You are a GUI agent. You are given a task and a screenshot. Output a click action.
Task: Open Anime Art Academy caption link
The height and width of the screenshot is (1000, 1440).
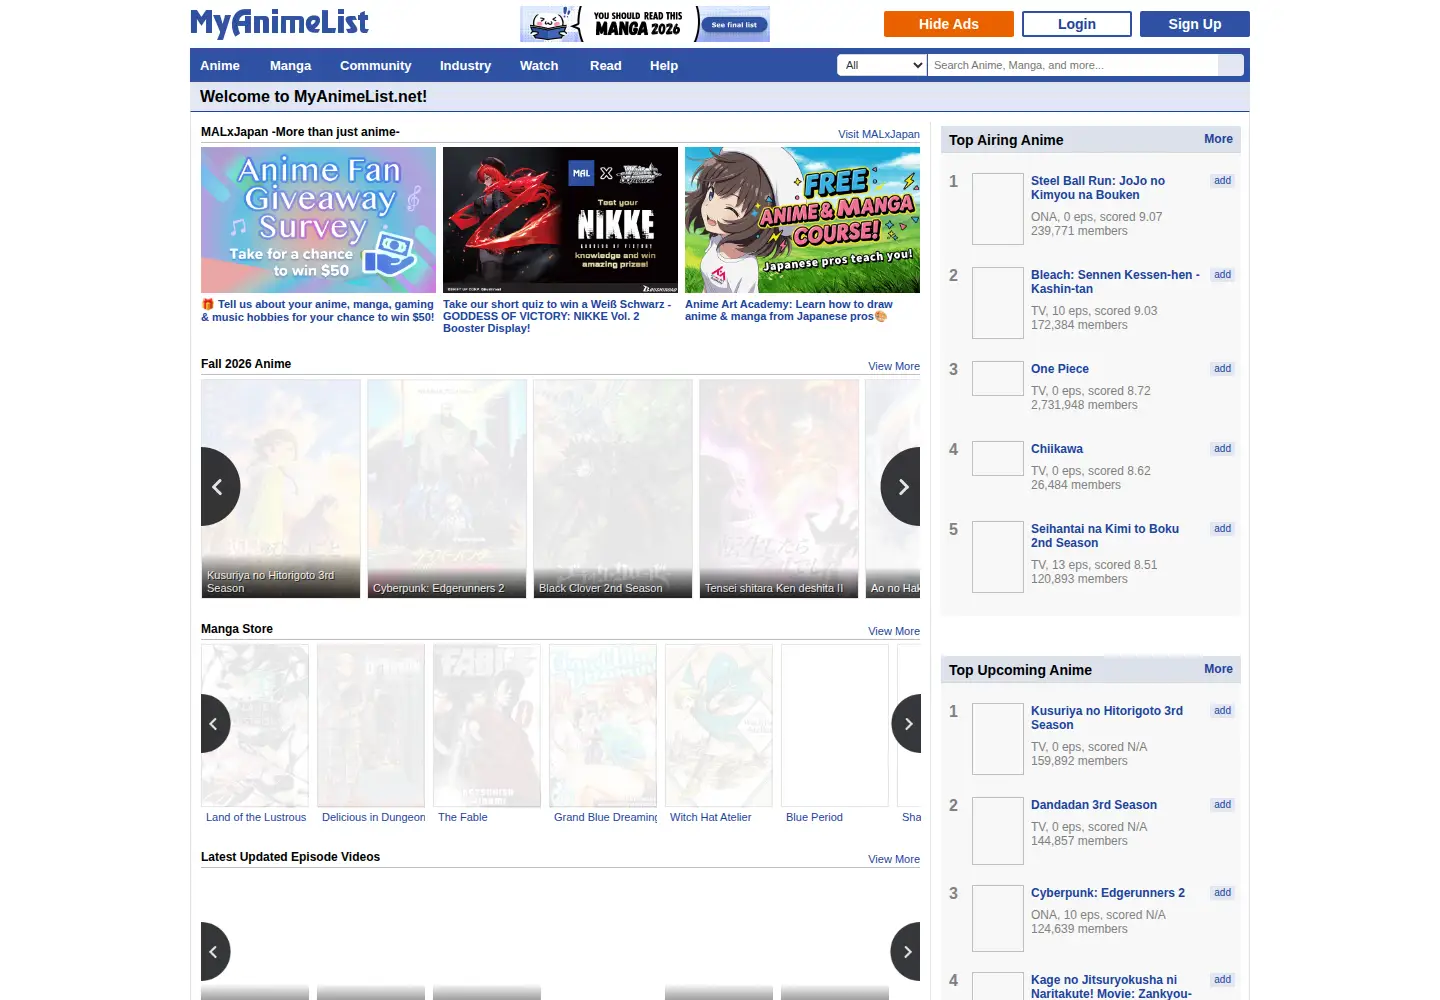(789, 310)
